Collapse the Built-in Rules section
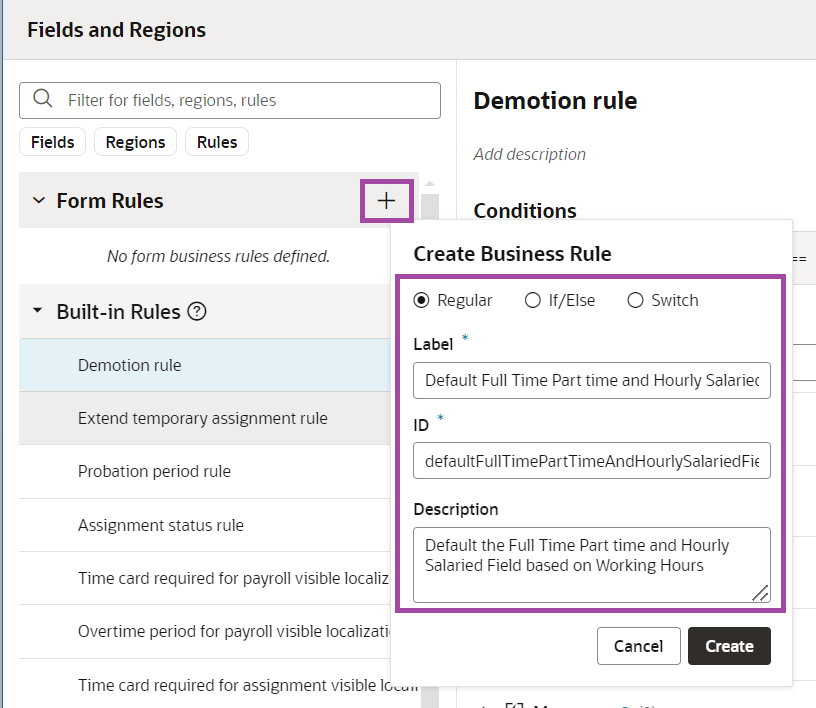 coord(39,311)
